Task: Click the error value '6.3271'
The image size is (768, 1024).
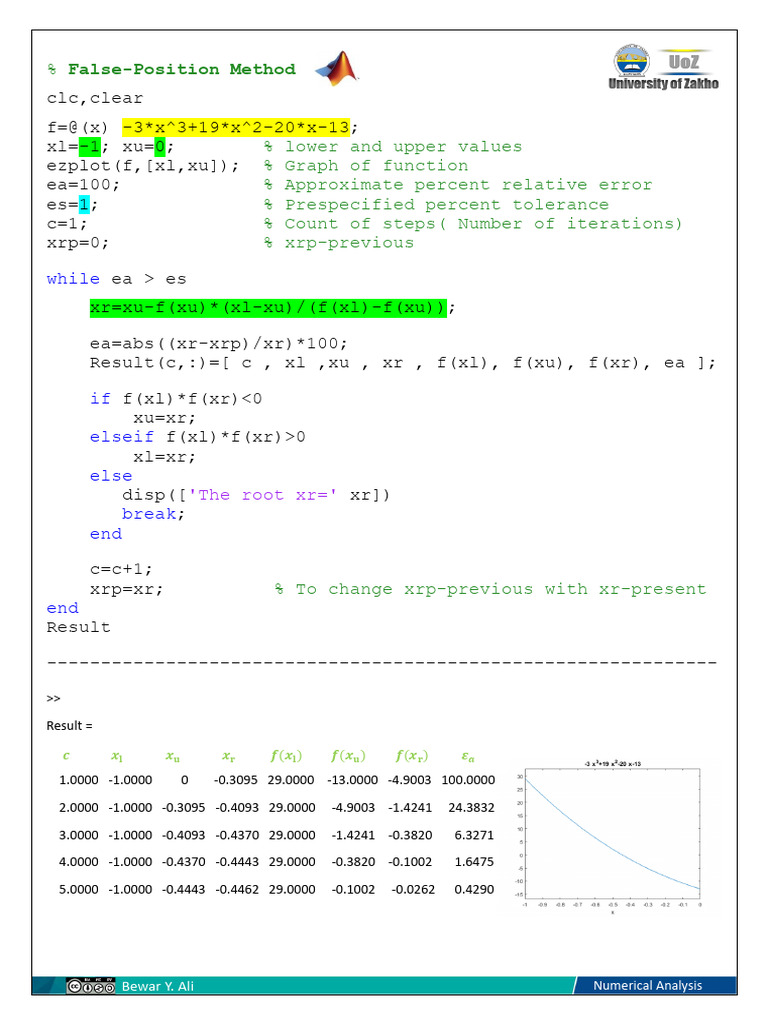Action: click(x=474, y=835)
